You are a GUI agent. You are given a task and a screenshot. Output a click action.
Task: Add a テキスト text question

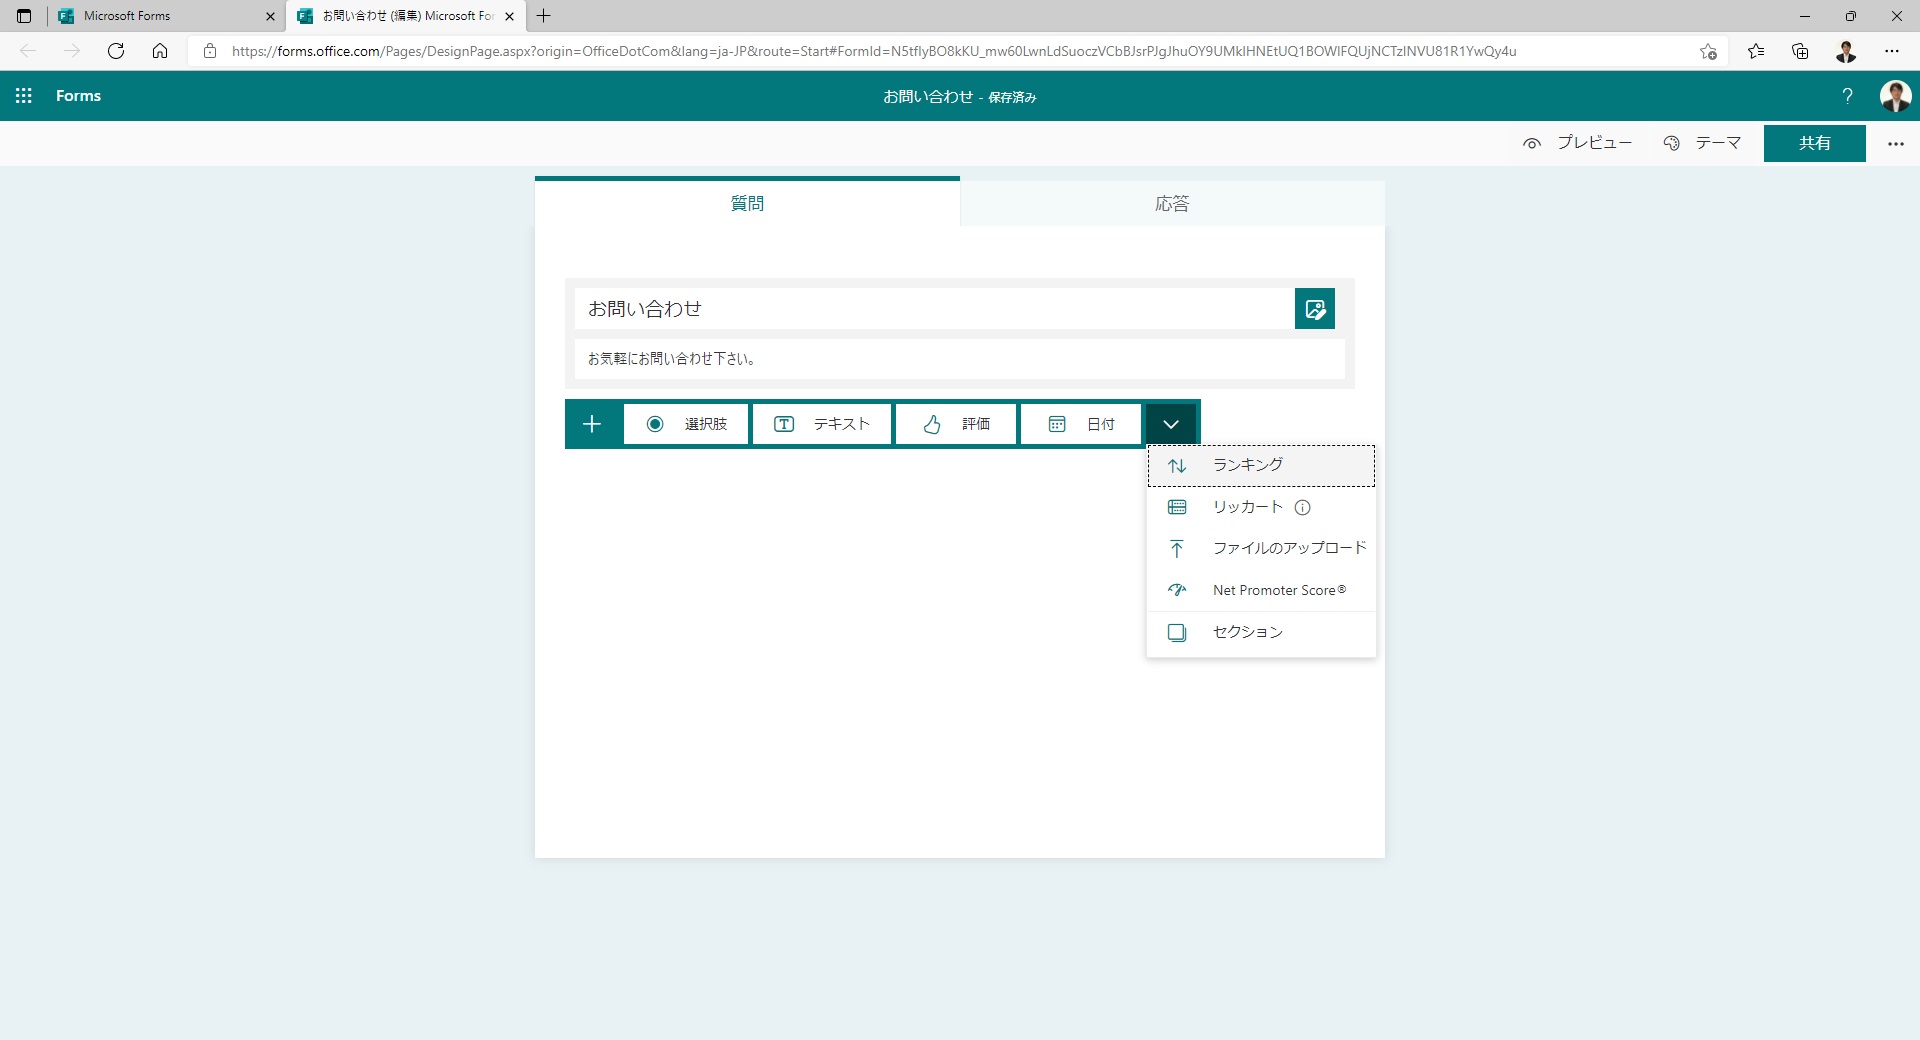point(822,424)
